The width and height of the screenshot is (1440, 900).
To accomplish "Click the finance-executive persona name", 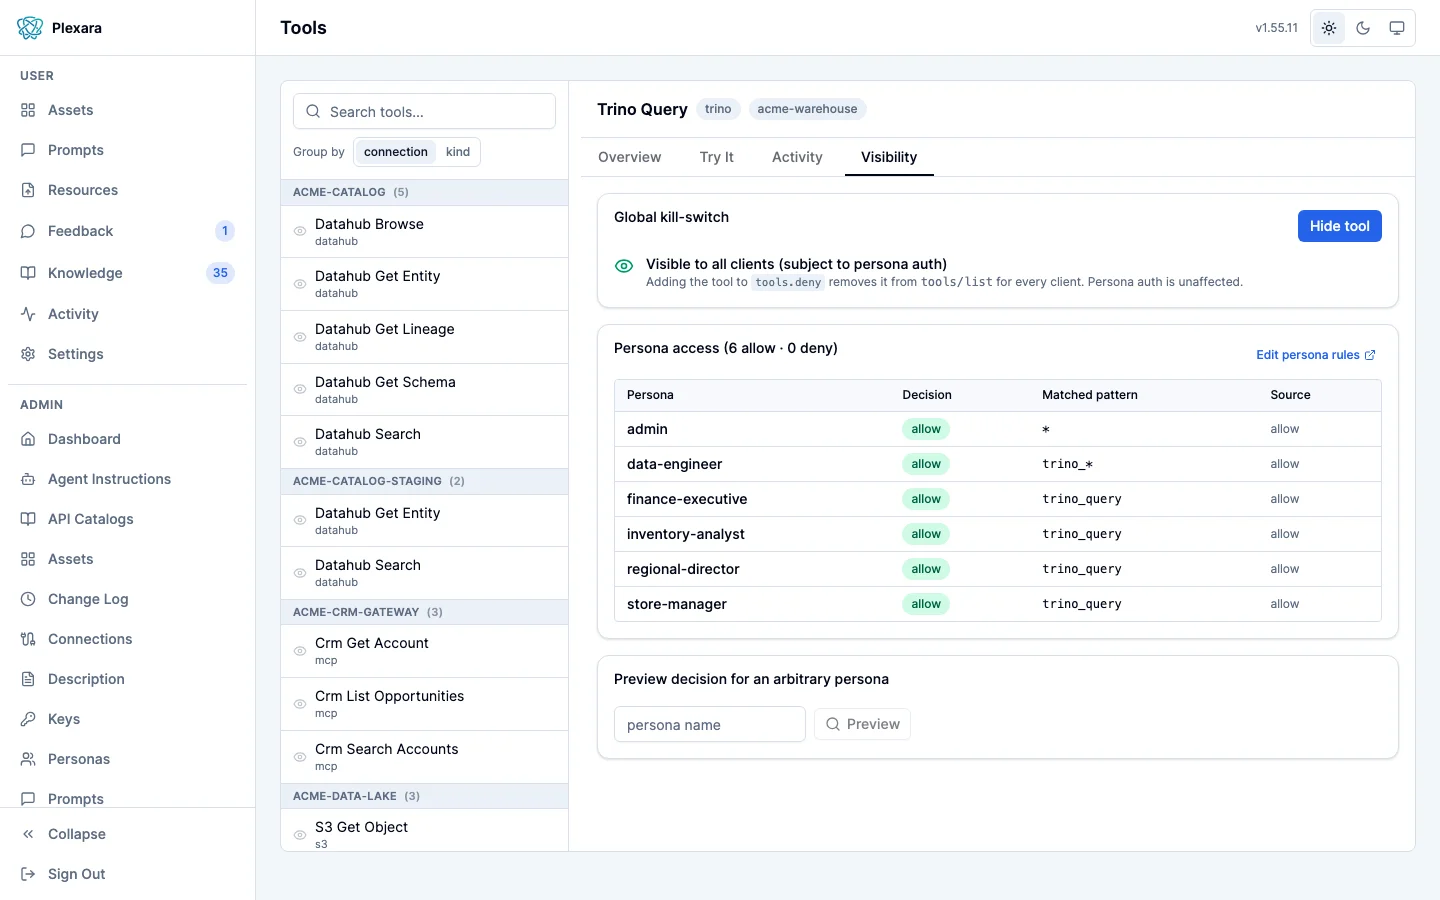I will click(x=687, y=499).
